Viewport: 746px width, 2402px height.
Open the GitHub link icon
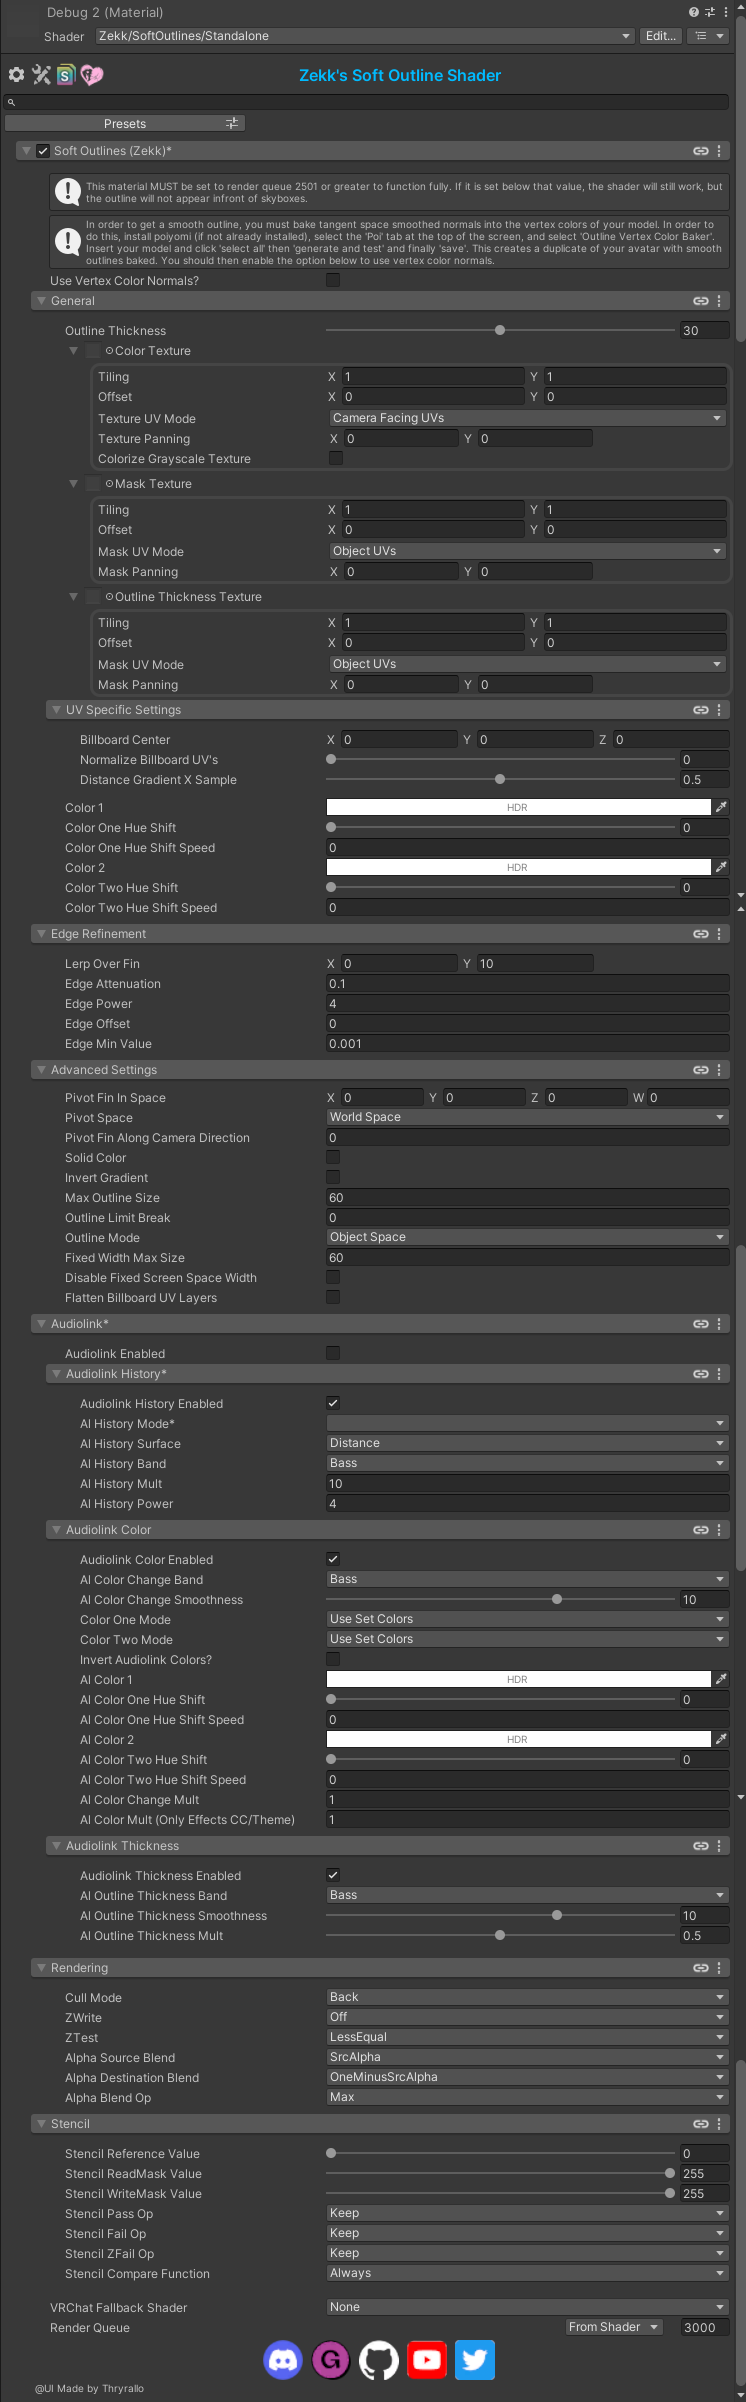pyautogui.click(x=379, y=2360)
